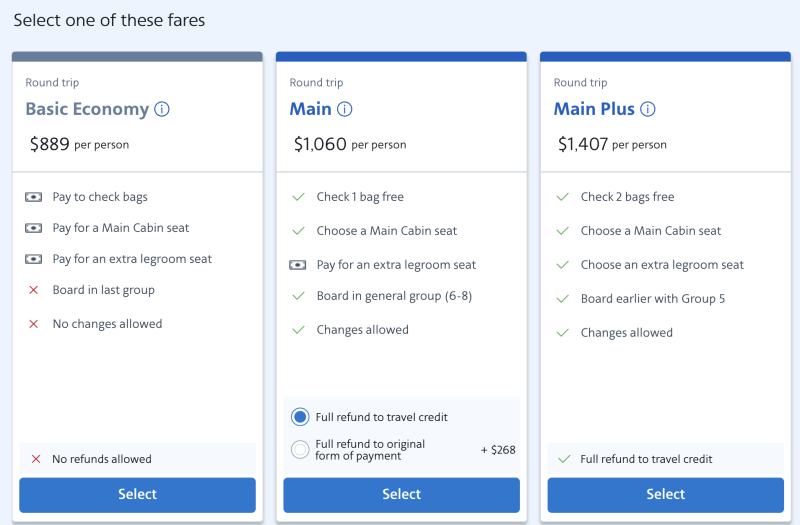The height and width of the screenshot is (525, 800).
Task: Click the Basic Economy fare title
Action: (87, 109)
